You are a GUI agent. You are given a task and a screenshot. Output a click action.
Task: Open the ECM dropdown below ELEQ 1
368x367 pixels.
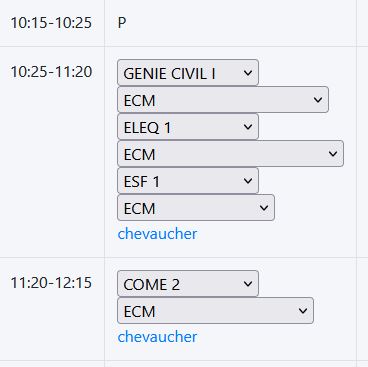coord(230,154)
